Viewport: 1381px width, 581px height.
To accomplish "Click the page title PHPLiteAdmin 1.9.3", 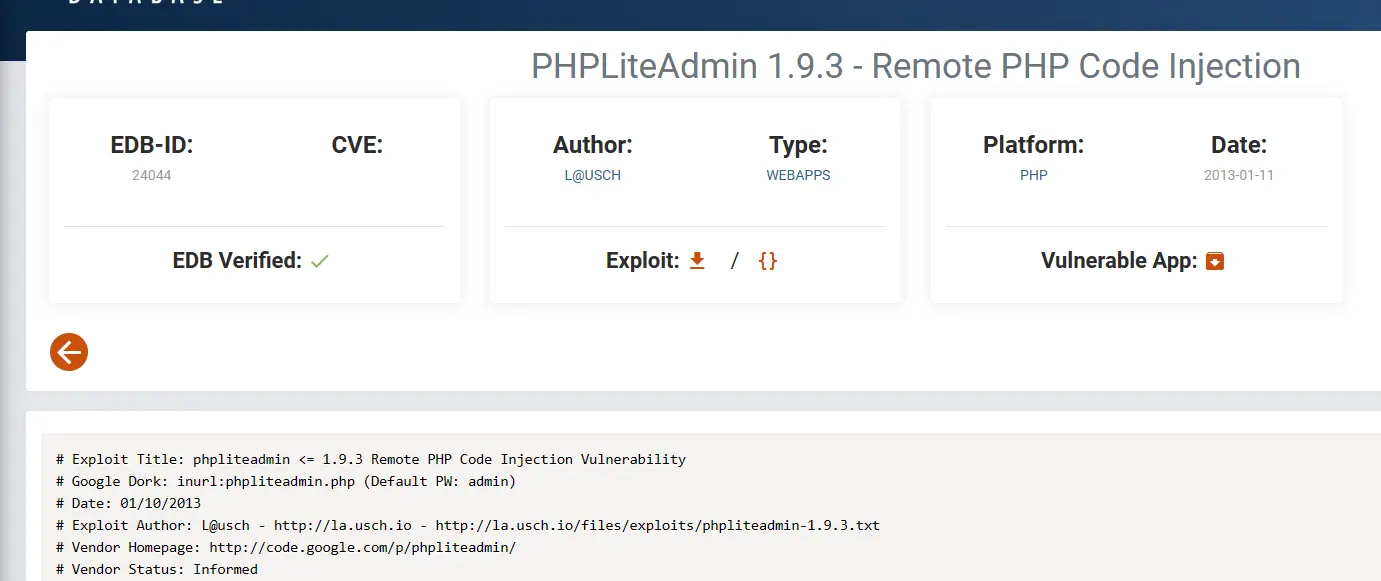I will 915,66.
